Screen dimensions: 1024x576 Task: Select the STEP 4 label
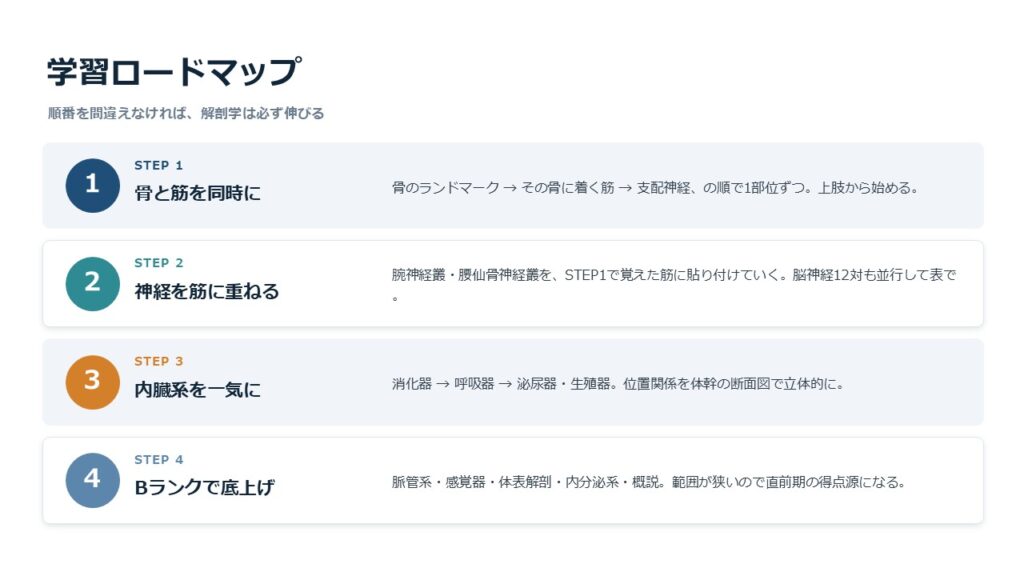(x=159, y=460)
